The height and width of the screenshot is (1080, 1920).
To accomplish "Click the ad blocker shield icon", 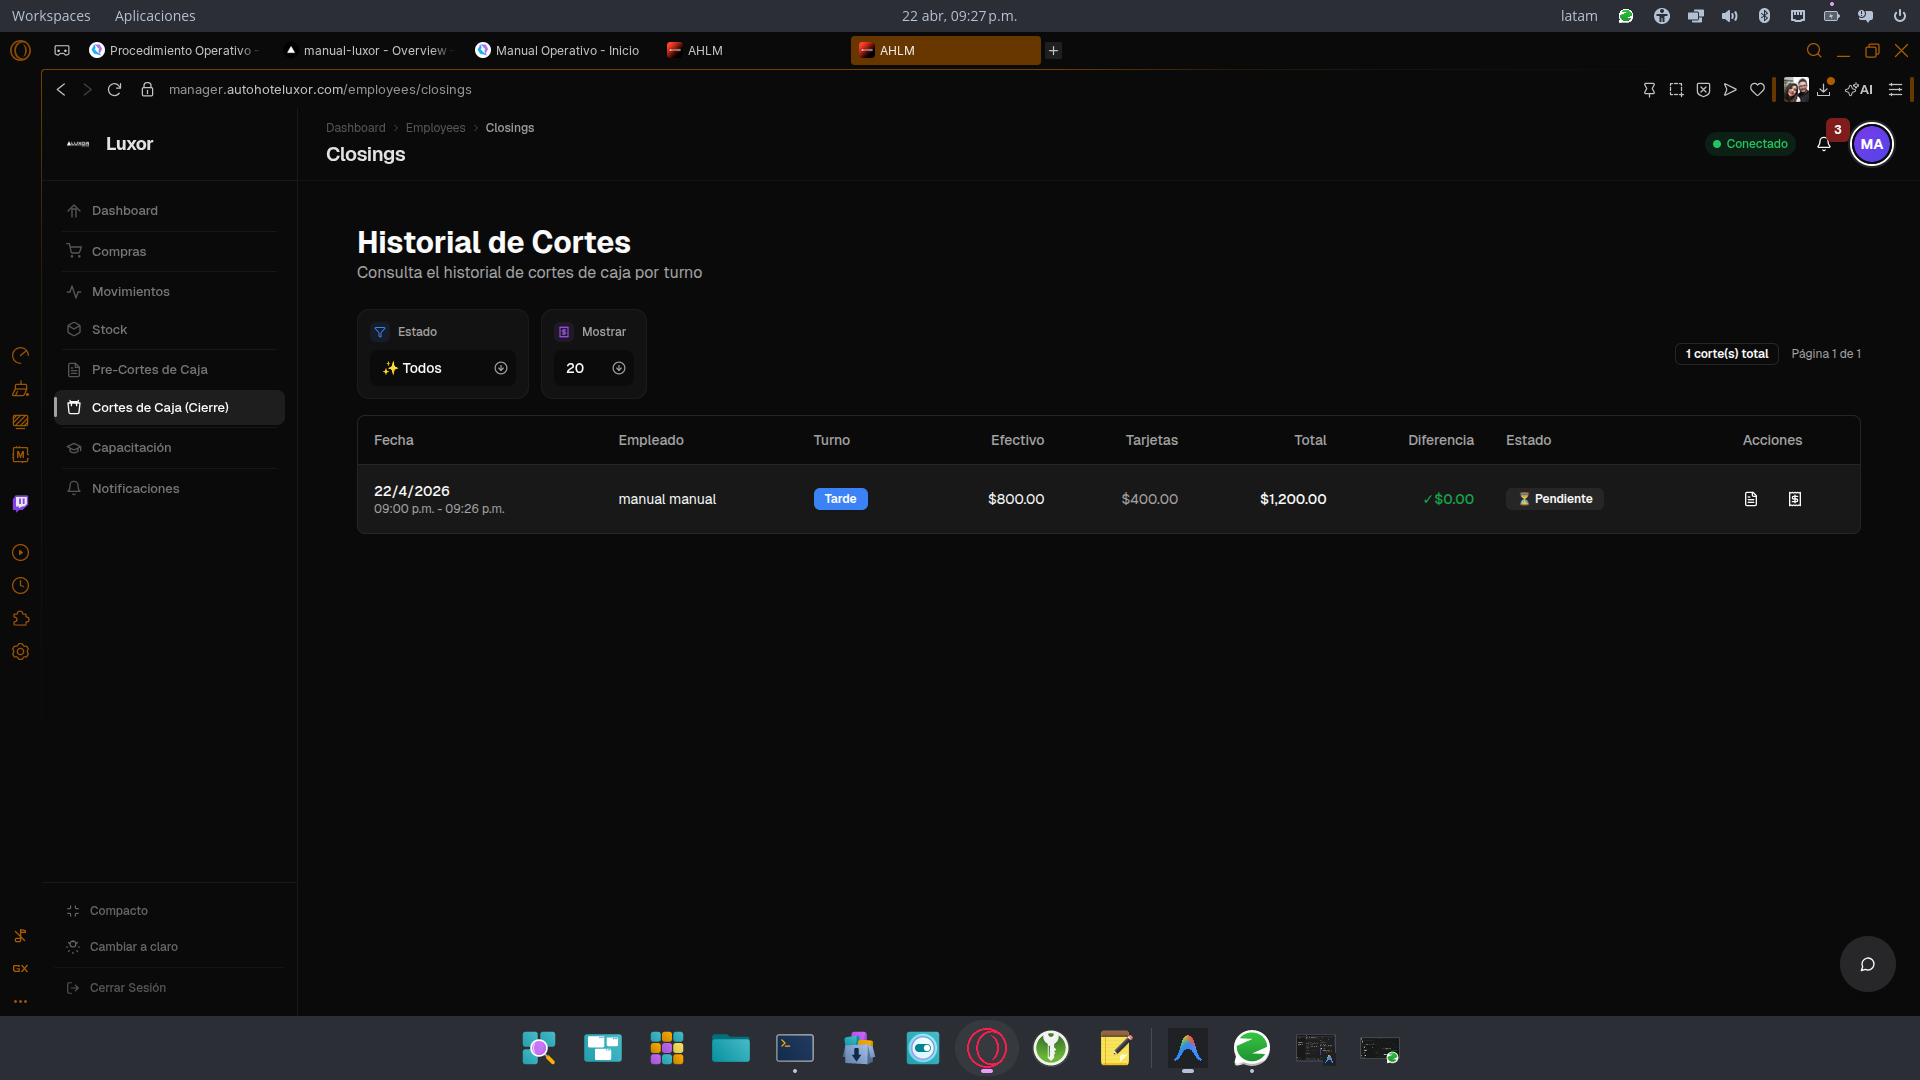I will (1703, 90).
